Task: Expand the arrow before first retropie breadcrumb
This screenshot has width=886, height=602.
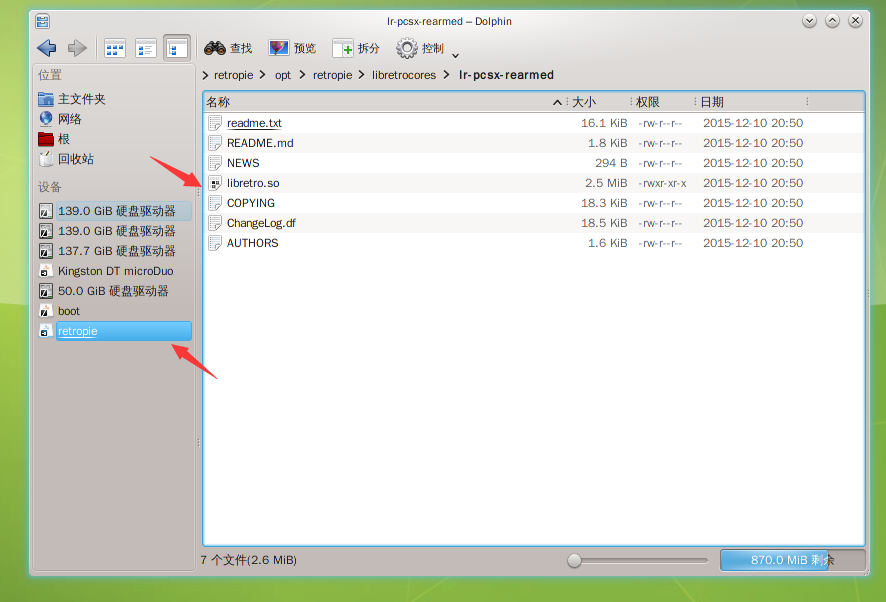Action: coord(205,75)
